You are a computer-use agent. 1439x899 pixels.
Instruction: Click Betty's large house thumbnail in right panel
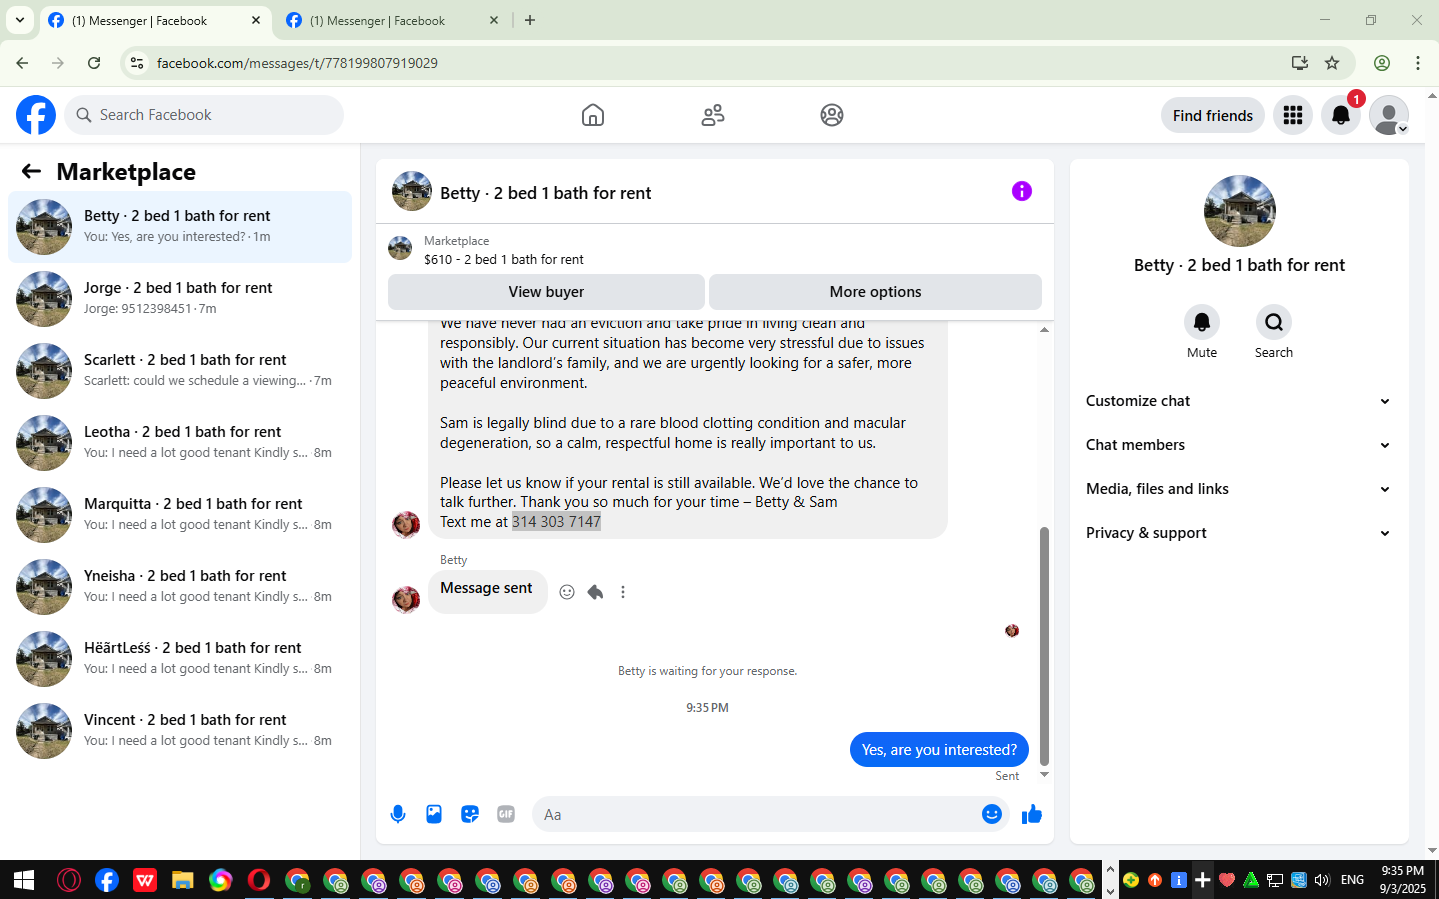(1240, 211)
